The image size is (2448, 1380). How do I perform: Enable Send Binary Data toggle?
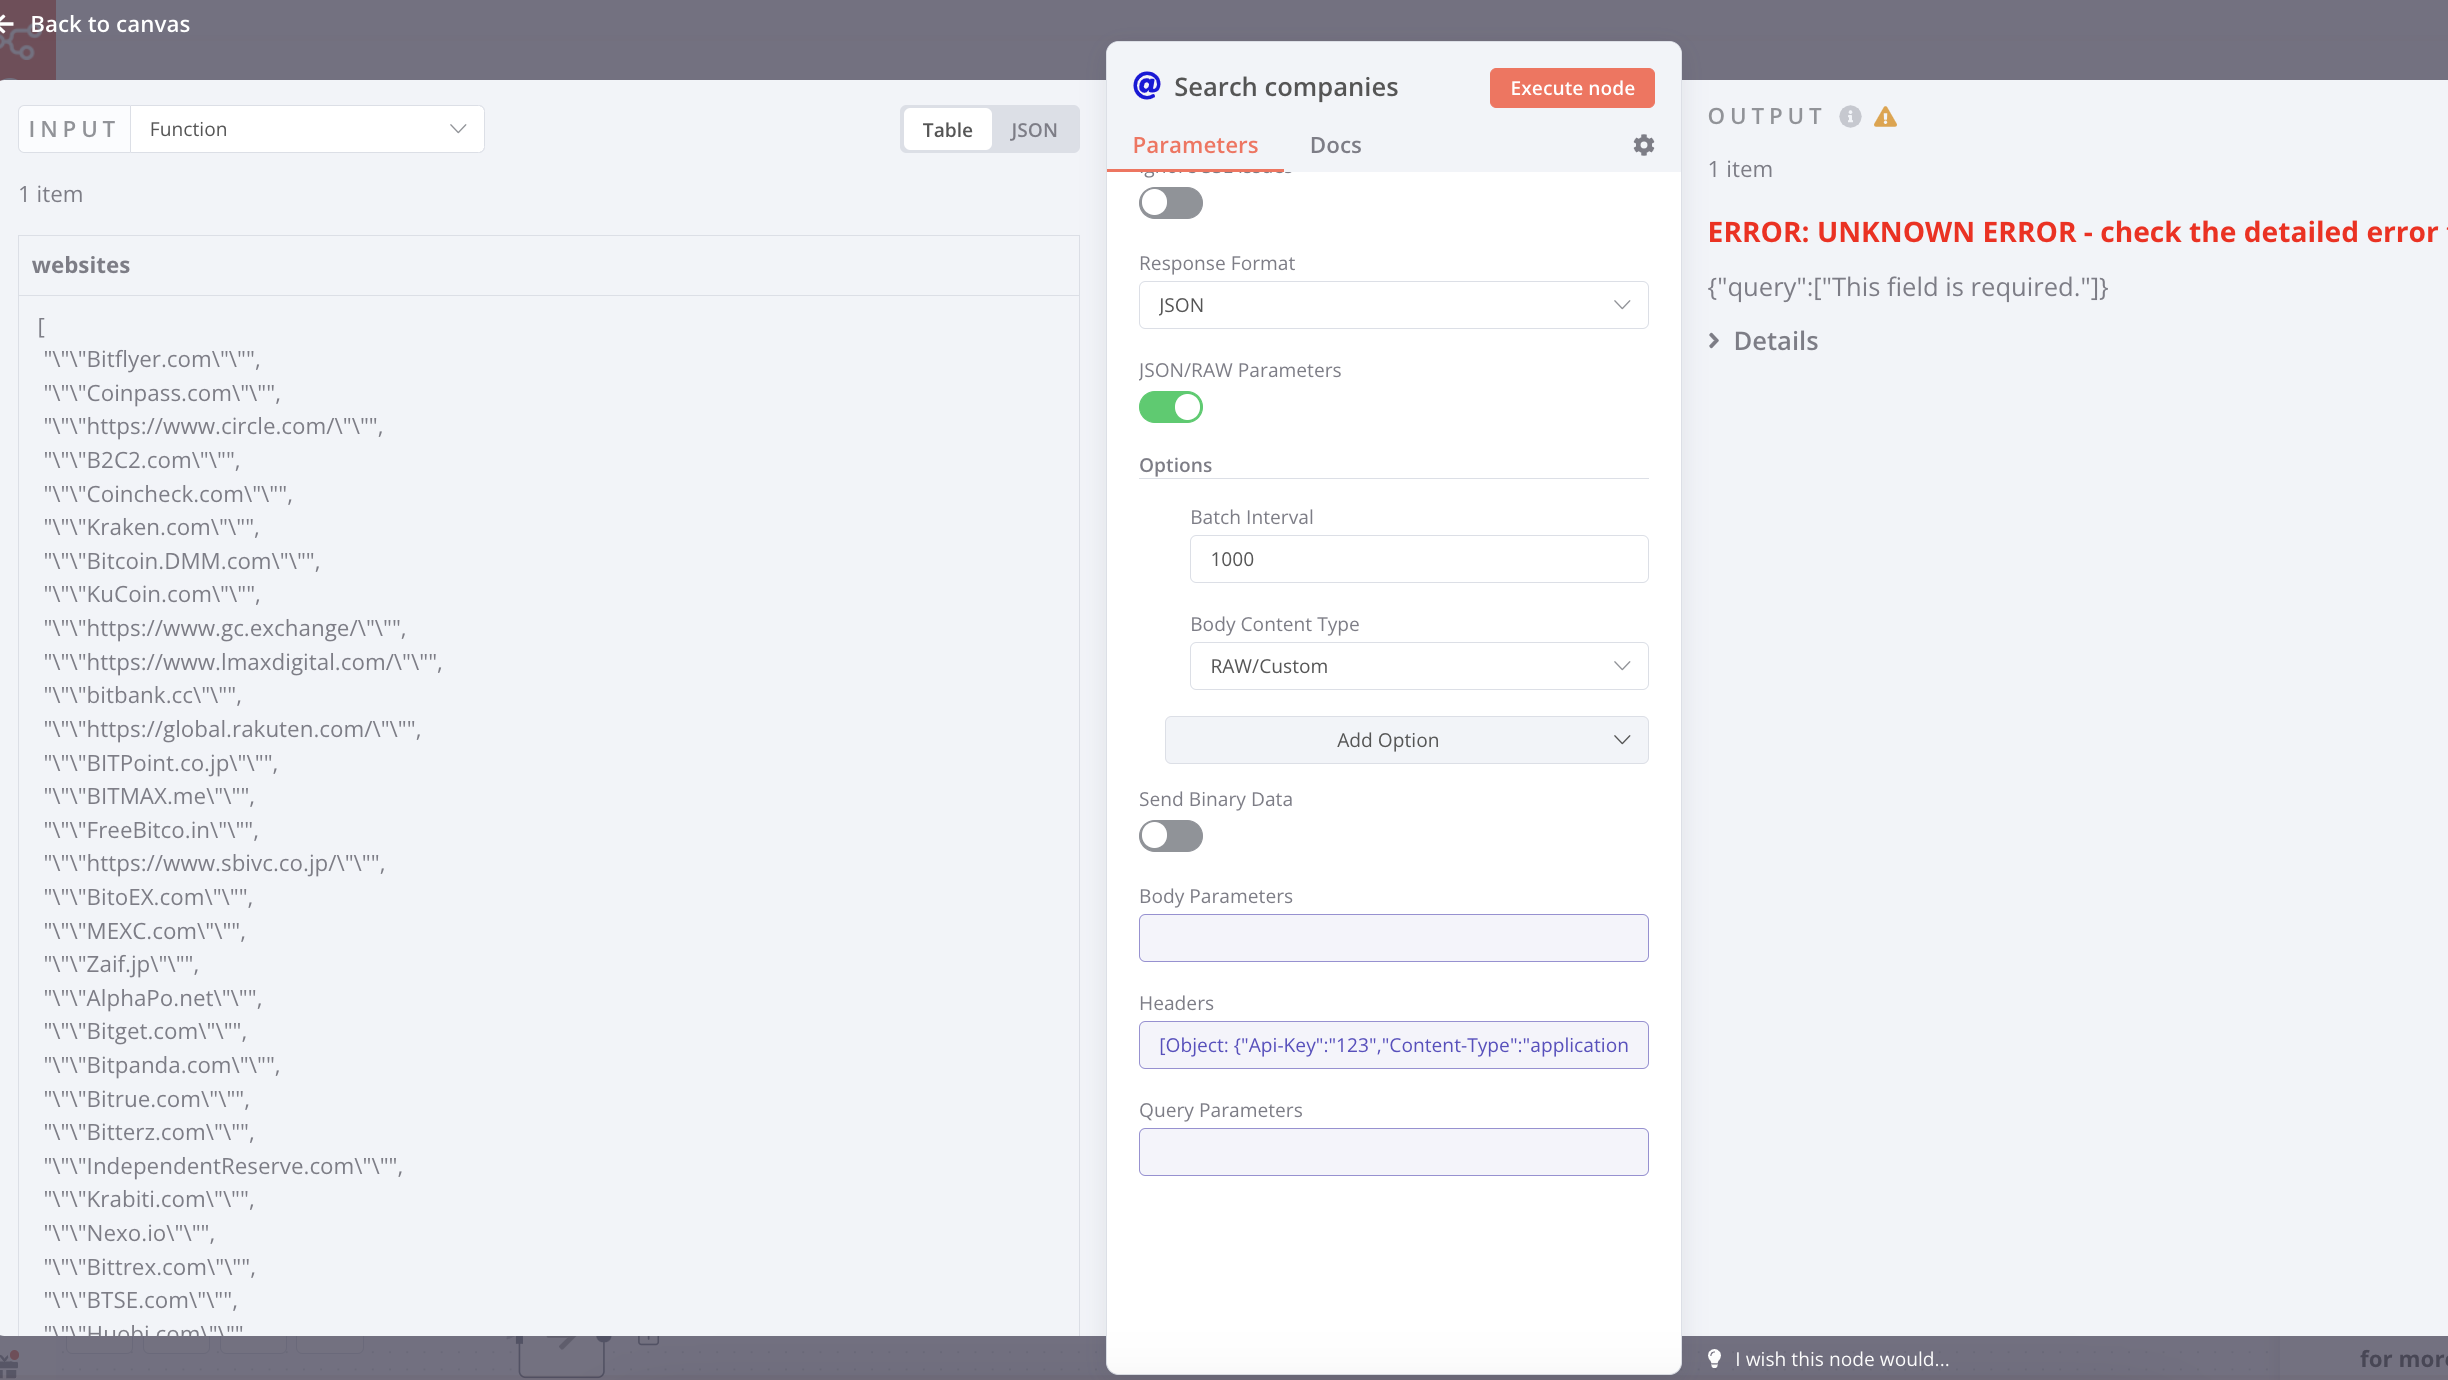pos(1170,835)
